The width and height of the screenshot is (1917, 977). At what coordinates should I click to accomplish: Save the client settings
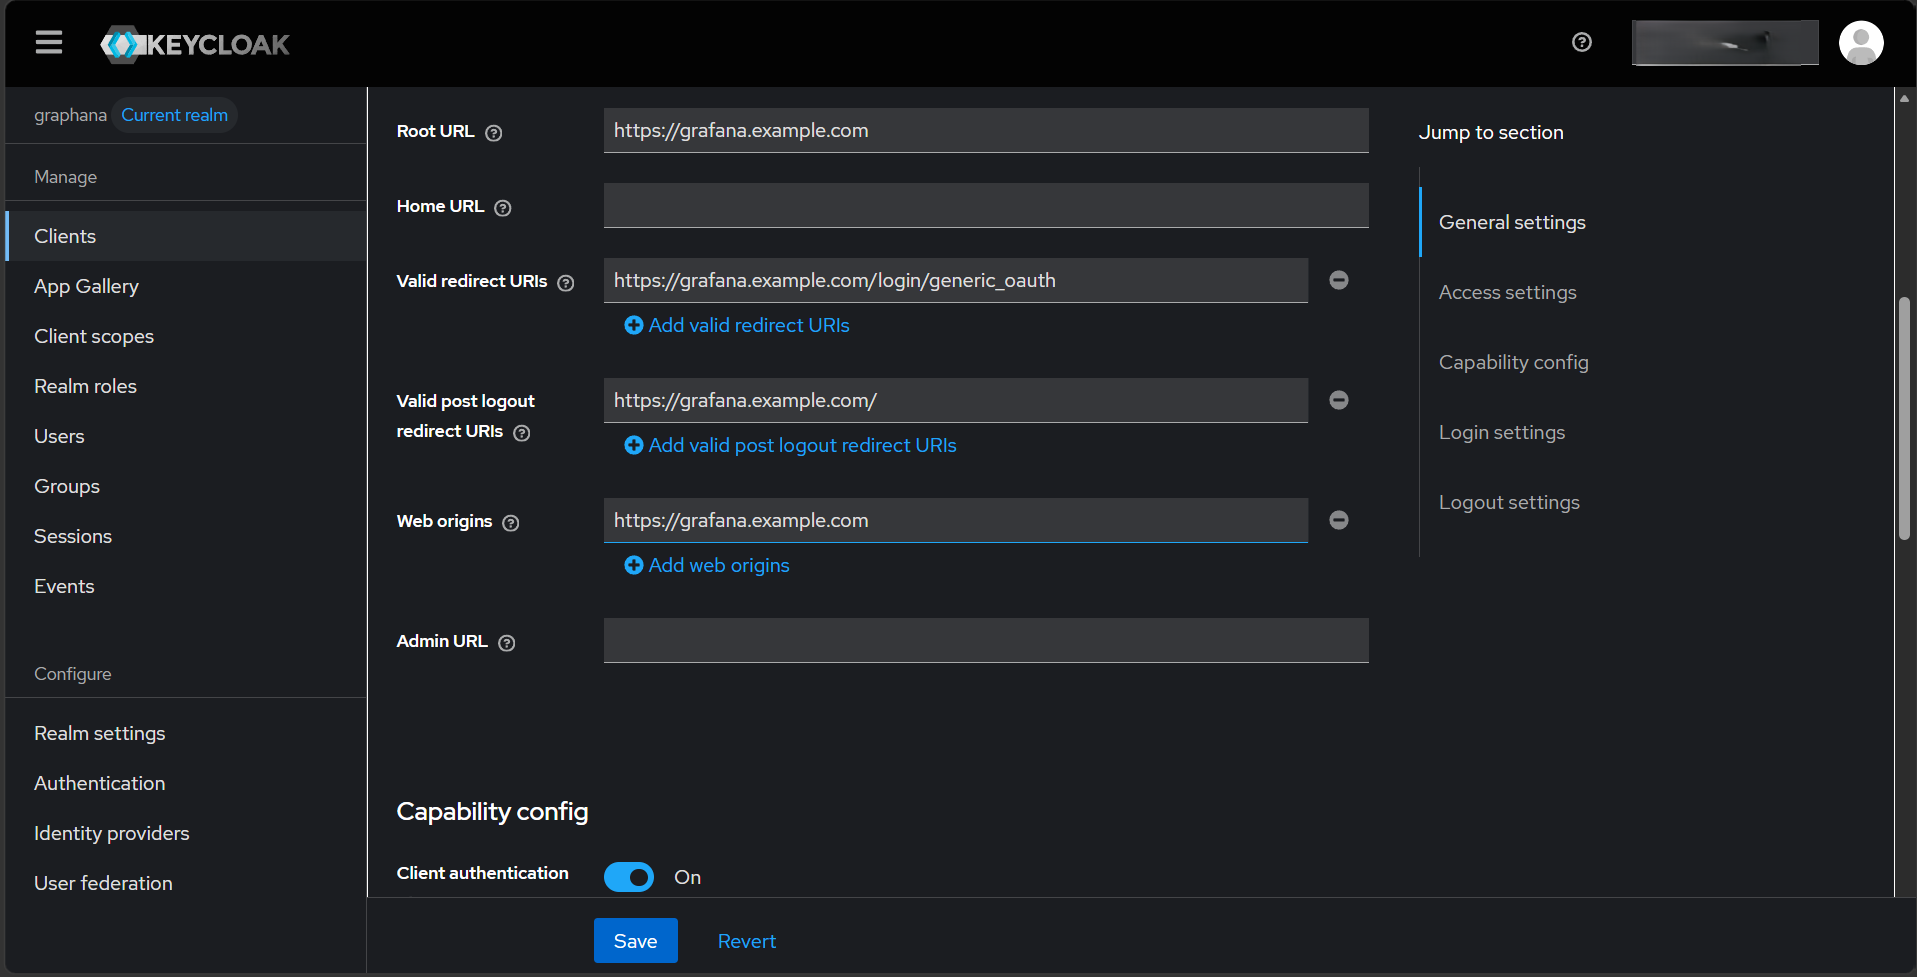[x=636, y=941]
